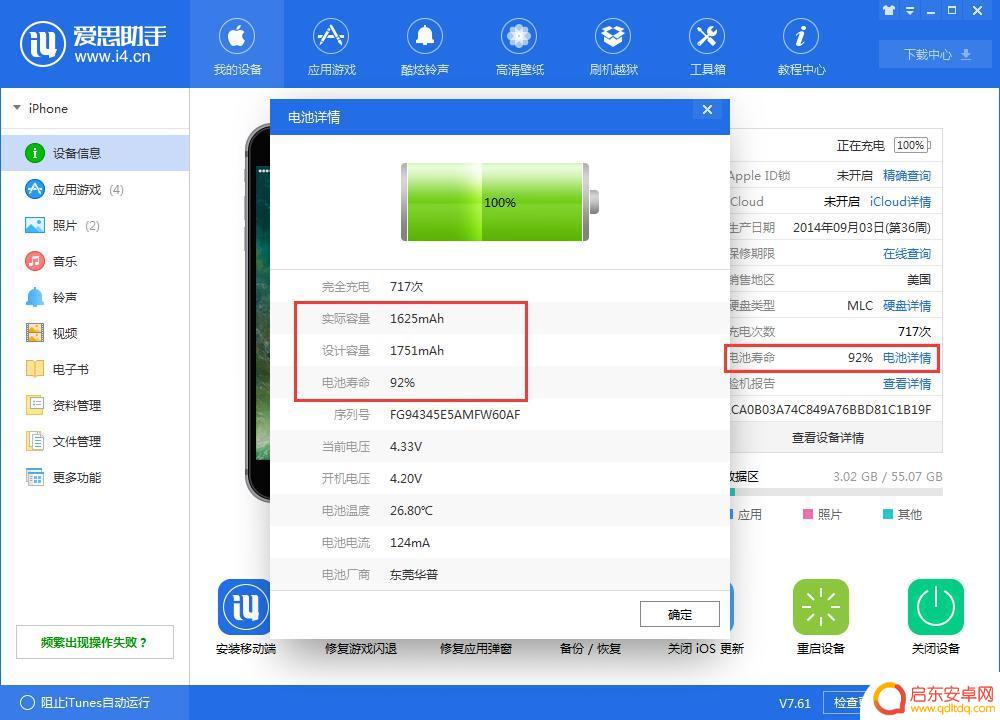Viewport: 1000px width, 720px height.
Task: Click 重启设备 green restart icon
Action: [820, 606]
